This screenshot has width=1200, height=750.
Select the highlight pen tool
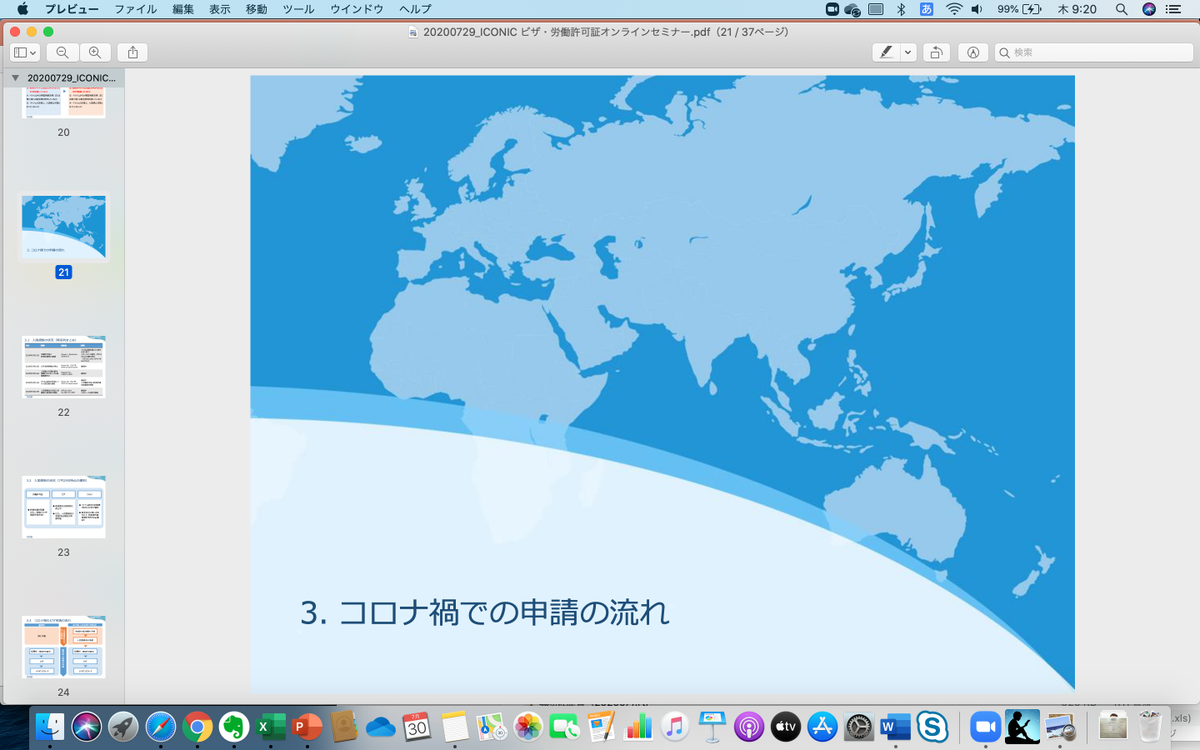[885, 52]
